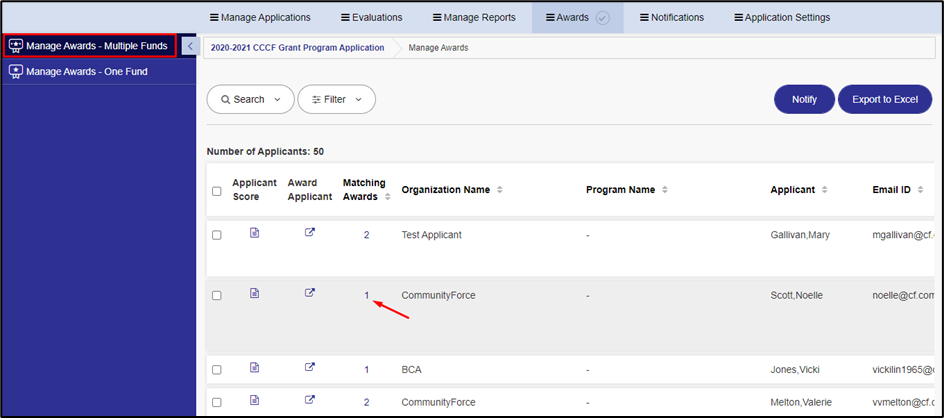Open Applicant Score icon for Melton,Valerie row

(255, 399)
